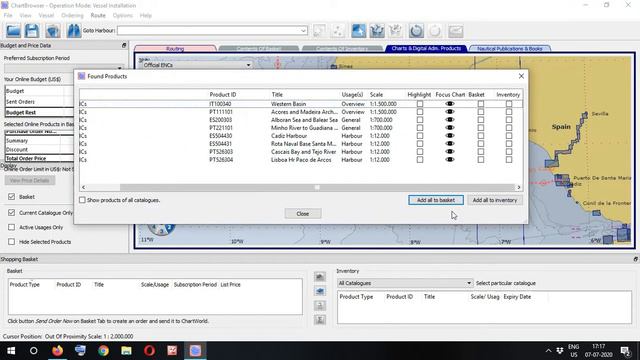The height and width of the screenshot is (360, 640).
Task: Enable Active Usages Only
Action: [x=11, y=227]
